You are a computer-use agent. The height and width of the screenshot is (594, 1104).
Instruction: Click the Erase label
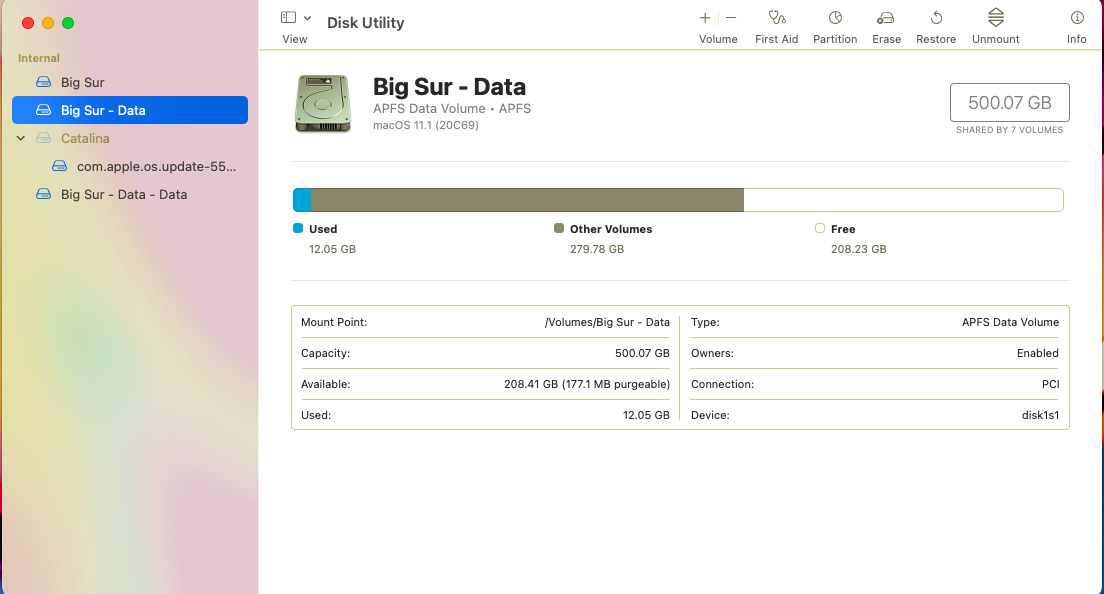[x=886, y=39]
